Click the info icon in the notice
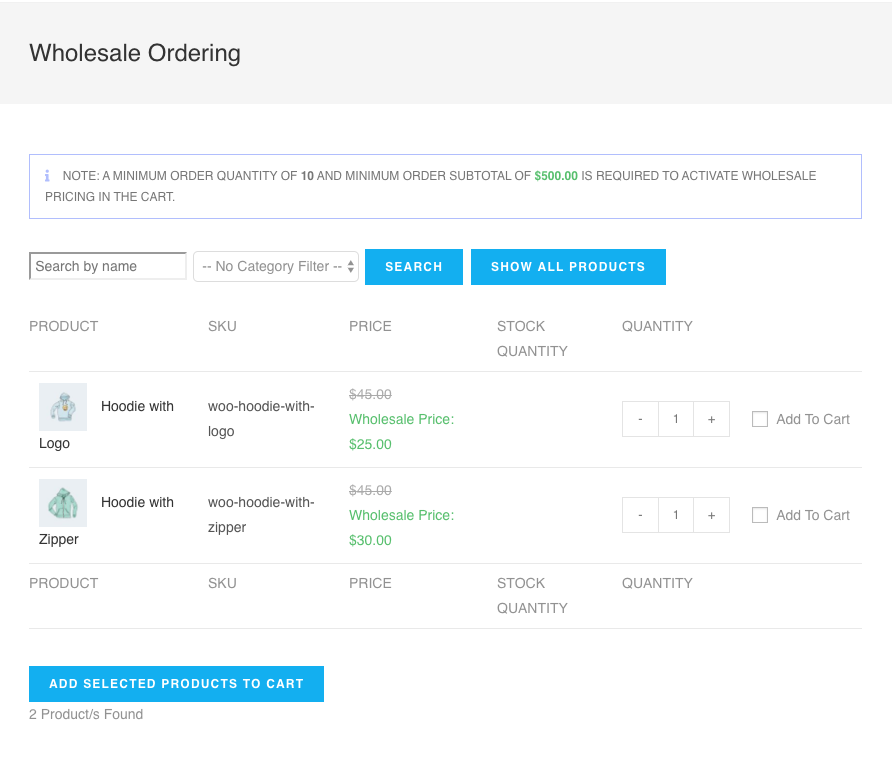 [x=47, y=176]
